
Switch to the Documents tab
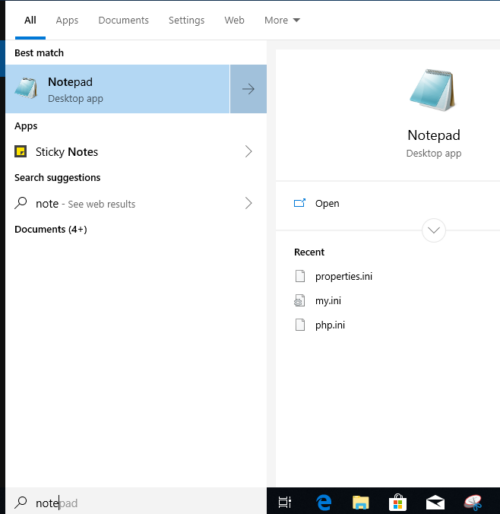coord(123,20)
